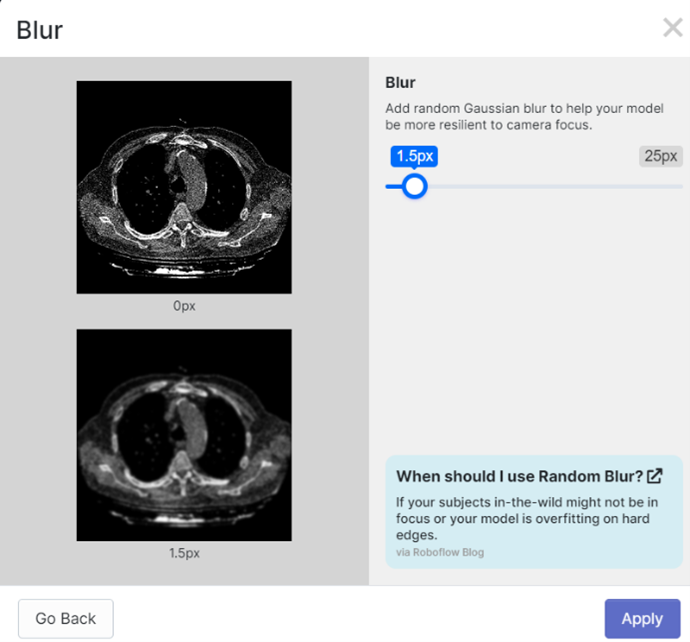The width and height of the screenshot is (690, 642).
Task: Click the gray preview panel background
Action: pos(330,320)
